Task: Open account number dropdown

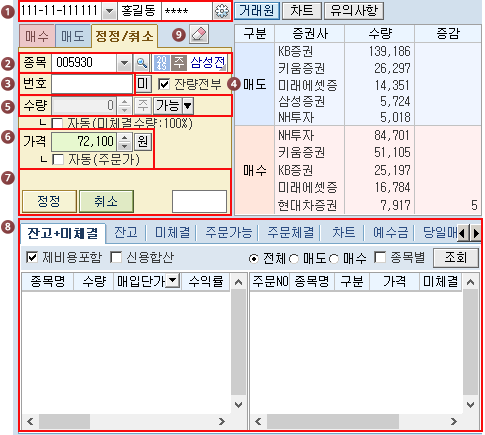Action: pyautogui.click(x=109, y=11)
